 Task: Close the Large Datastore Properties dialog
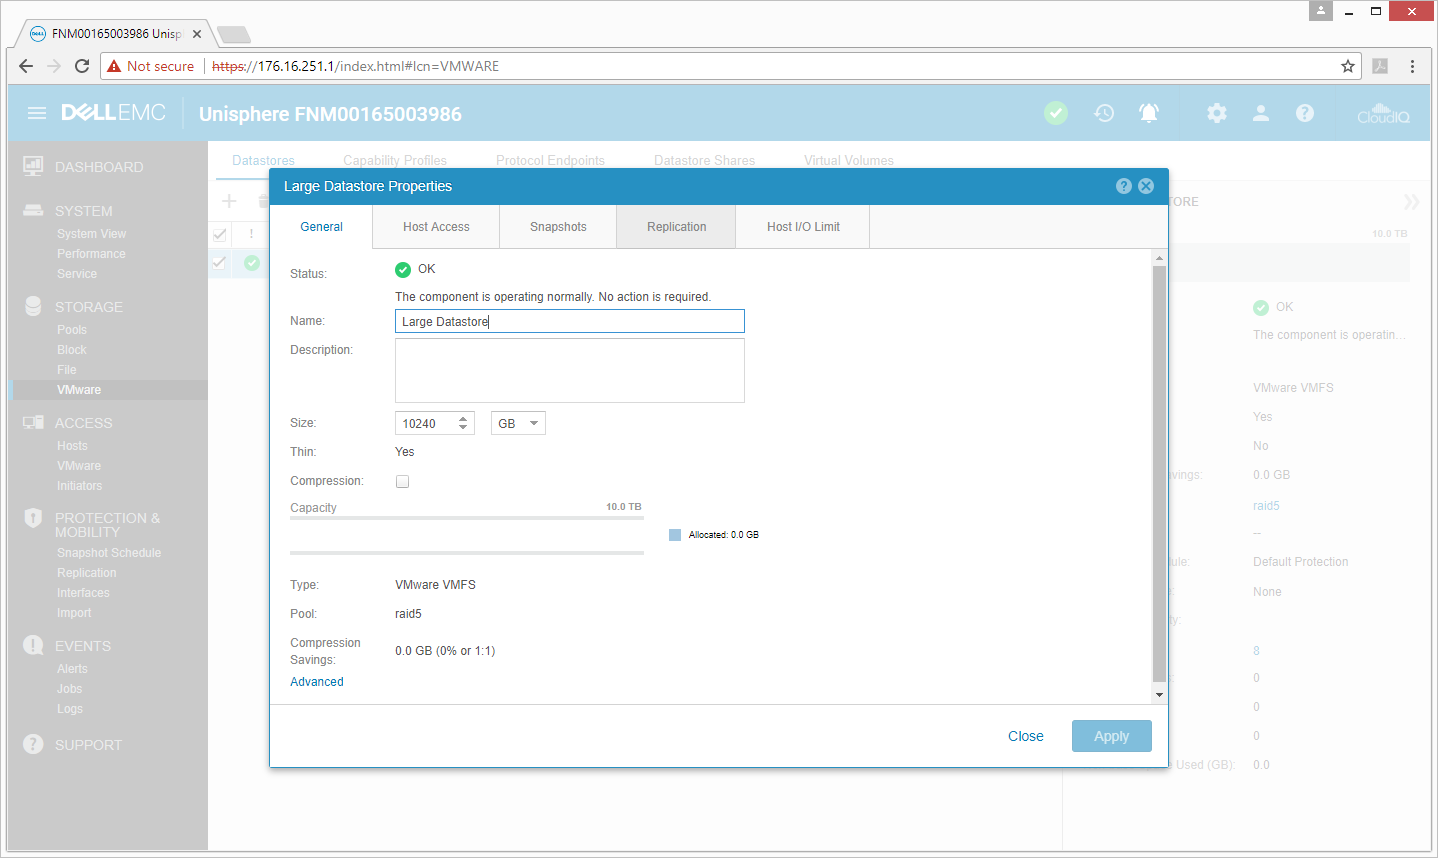click(x=1146, y=186)
